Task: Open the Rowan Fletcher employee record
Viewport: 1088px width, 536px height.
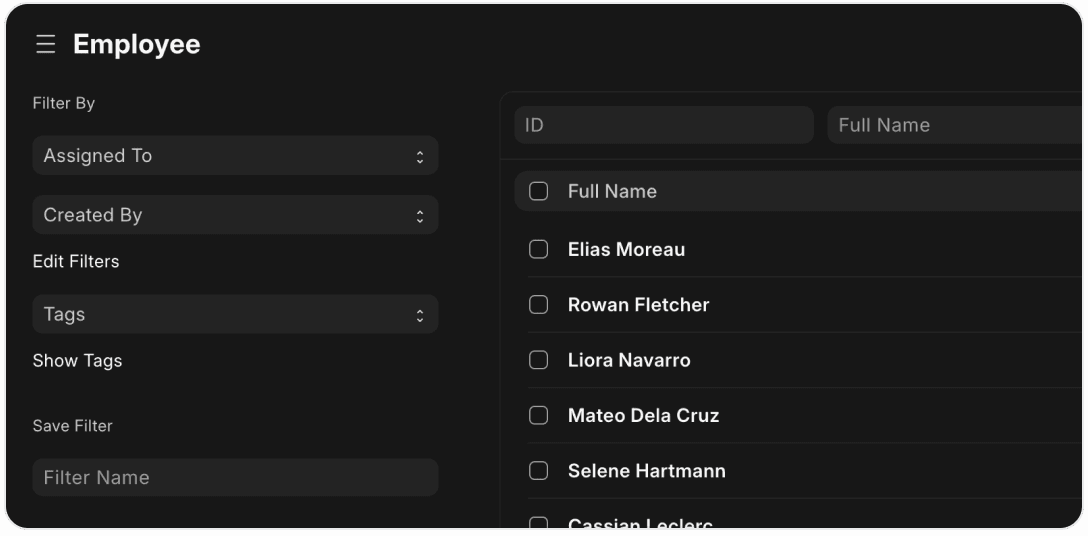Action: pyautogui.click(x=638, y=304)
